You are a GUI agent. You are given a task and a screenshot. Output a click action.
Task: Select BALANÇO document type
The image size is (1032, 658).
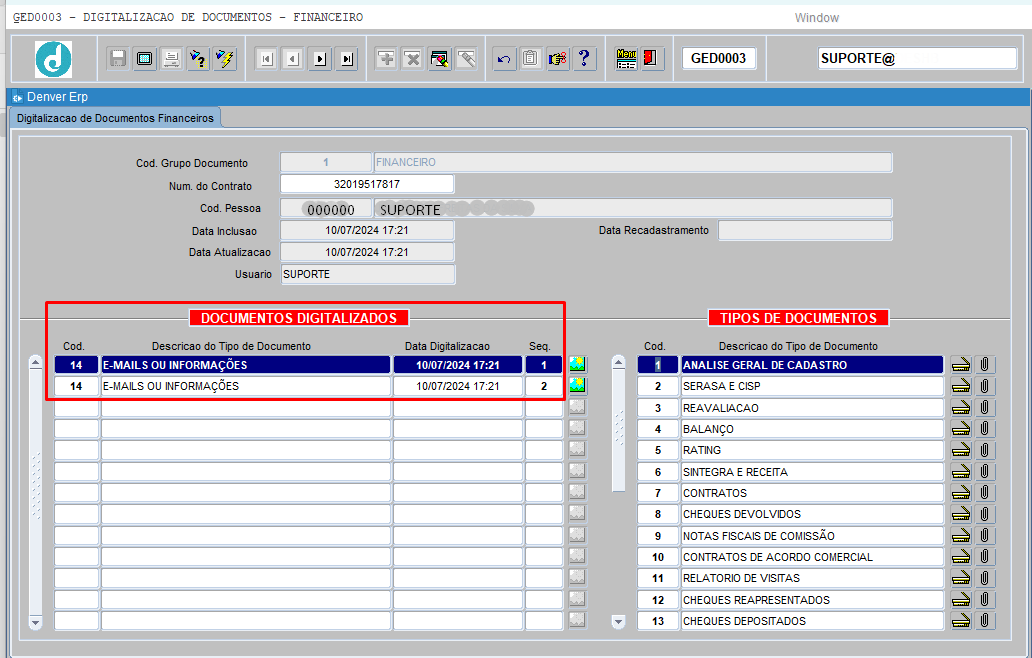[x=812, y=428]
